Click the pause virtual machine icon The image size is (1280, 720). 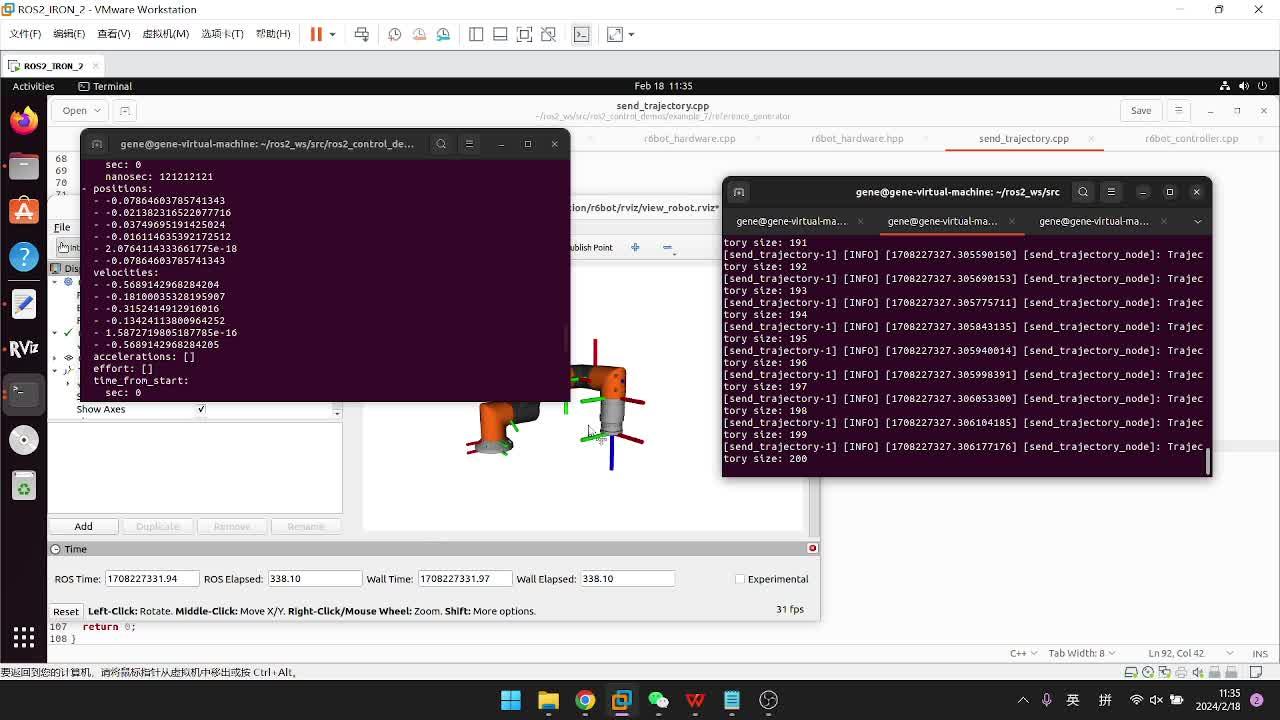tap(316, 34)
